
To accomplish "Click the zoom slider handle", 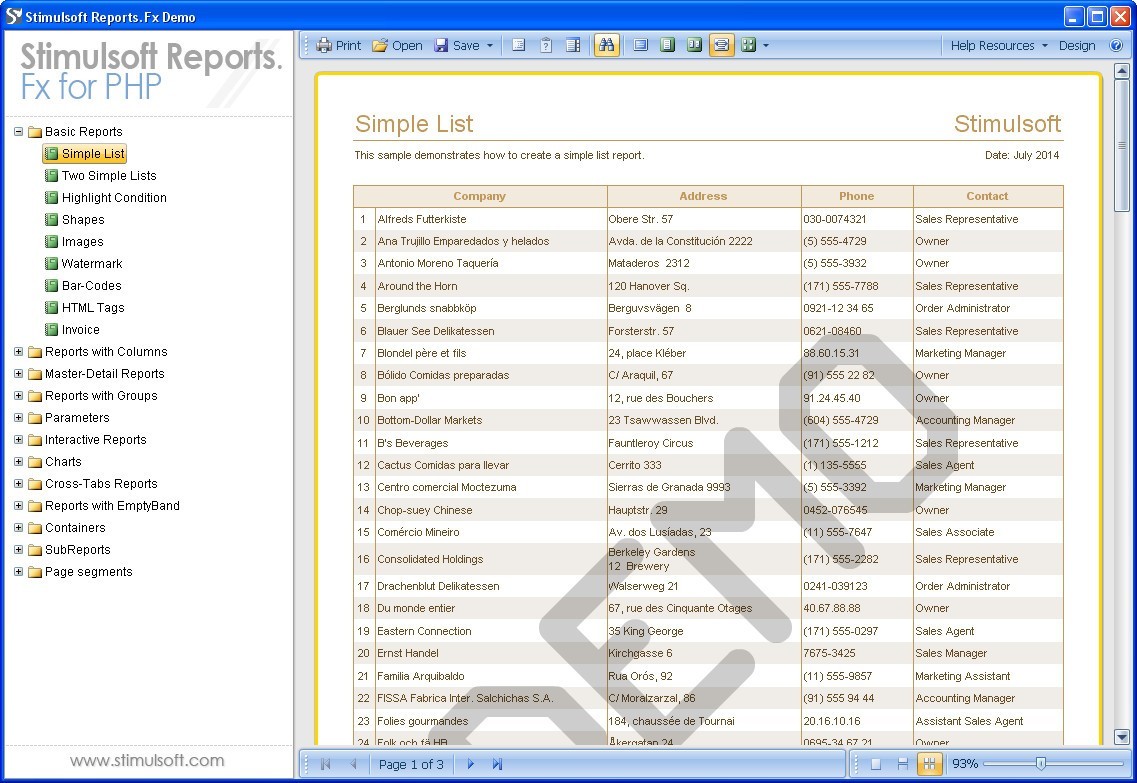I will coord(1041,763).
